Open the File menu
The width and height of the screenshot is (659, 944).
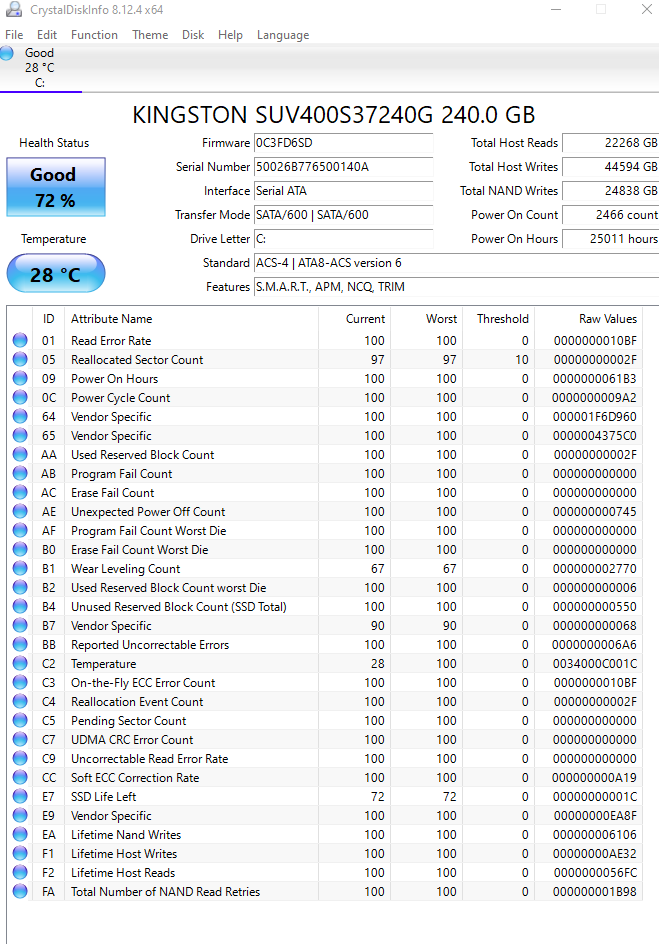point(14,35)
